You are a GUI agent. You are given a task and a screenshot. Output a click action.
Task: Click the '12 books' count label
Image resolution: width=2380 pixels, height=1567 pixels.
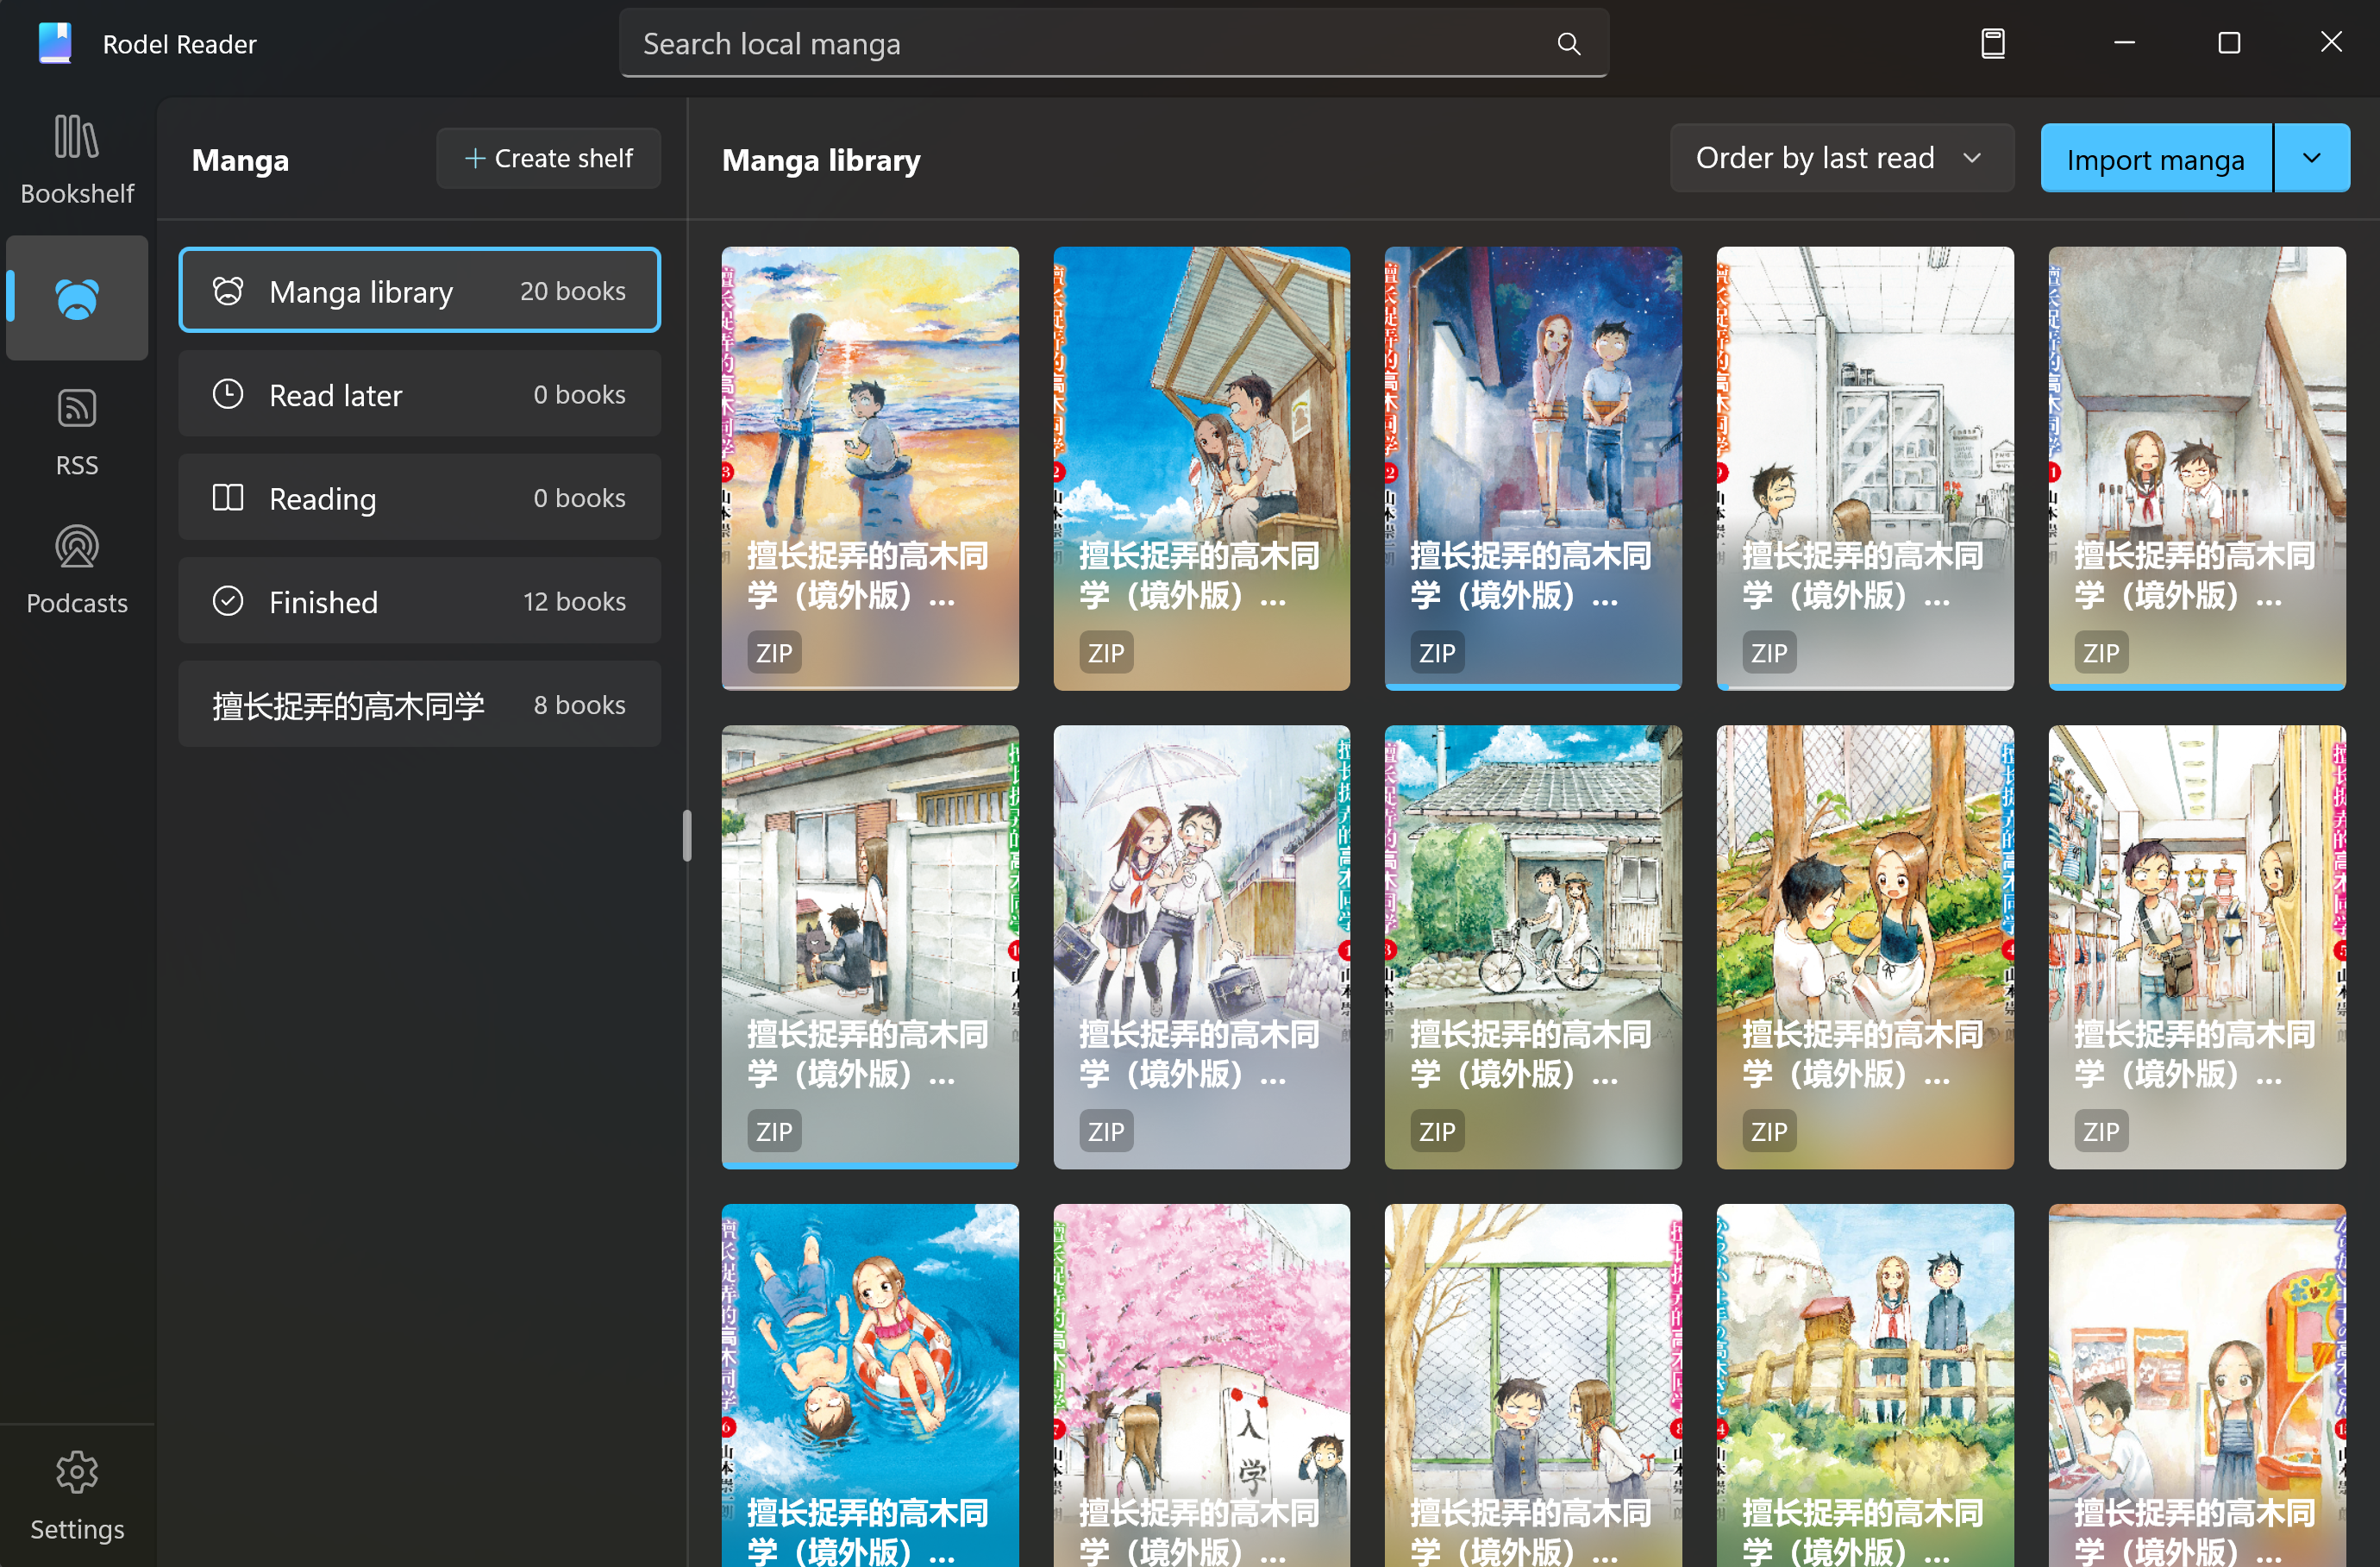[574, 601]
